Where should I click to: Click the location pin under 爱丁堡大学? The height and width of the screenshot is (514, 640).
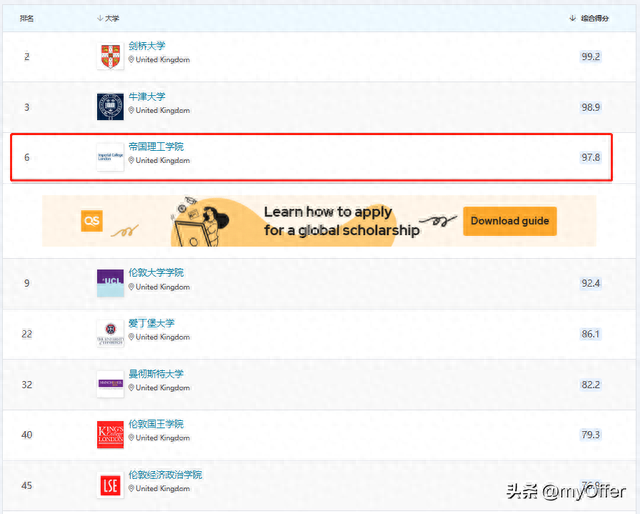click(x=131, y=337)
